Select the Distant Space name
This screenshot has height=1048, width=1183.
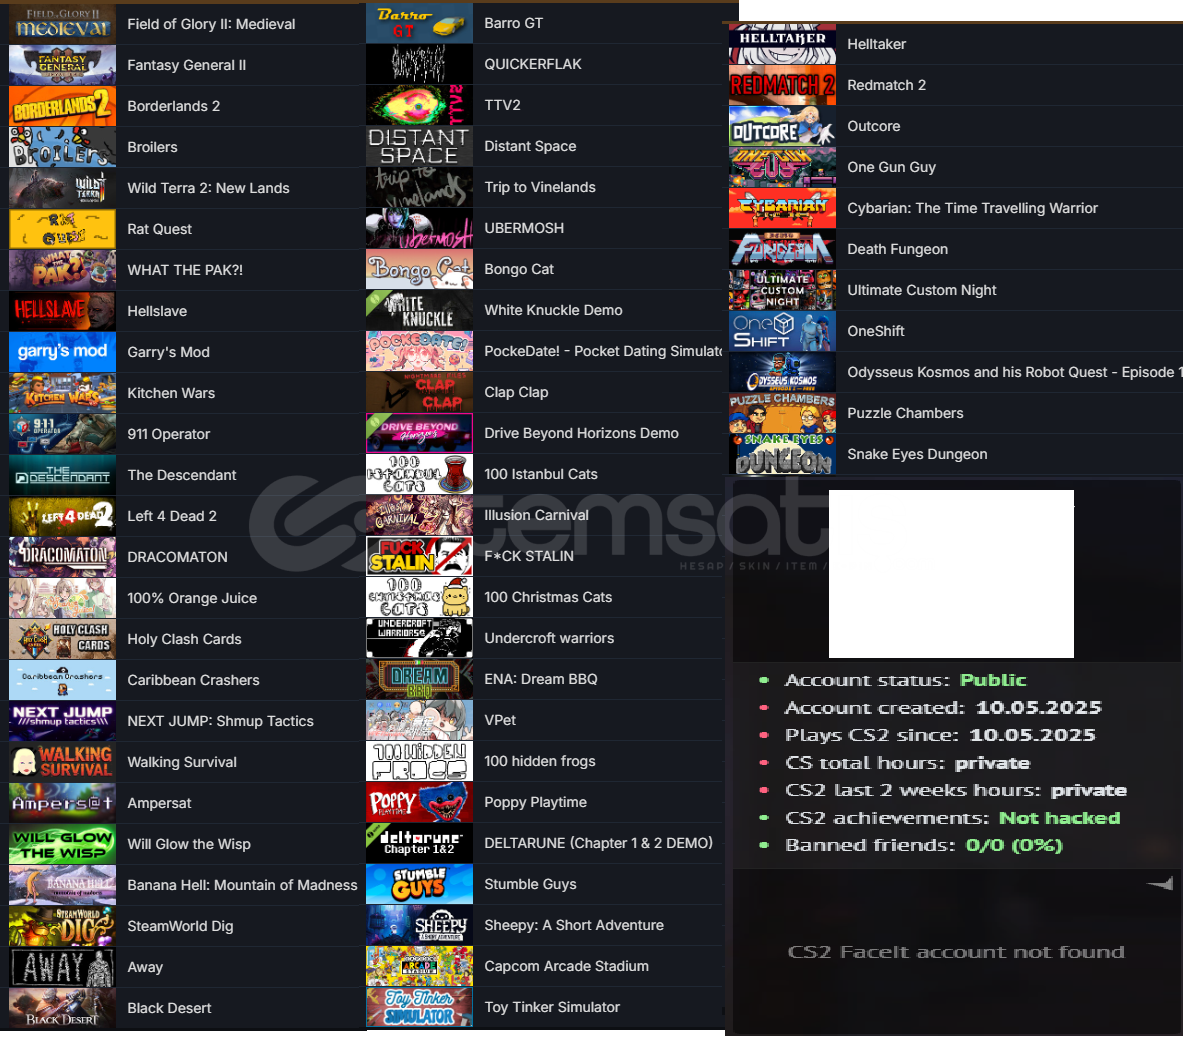click(x=530, y=146)
